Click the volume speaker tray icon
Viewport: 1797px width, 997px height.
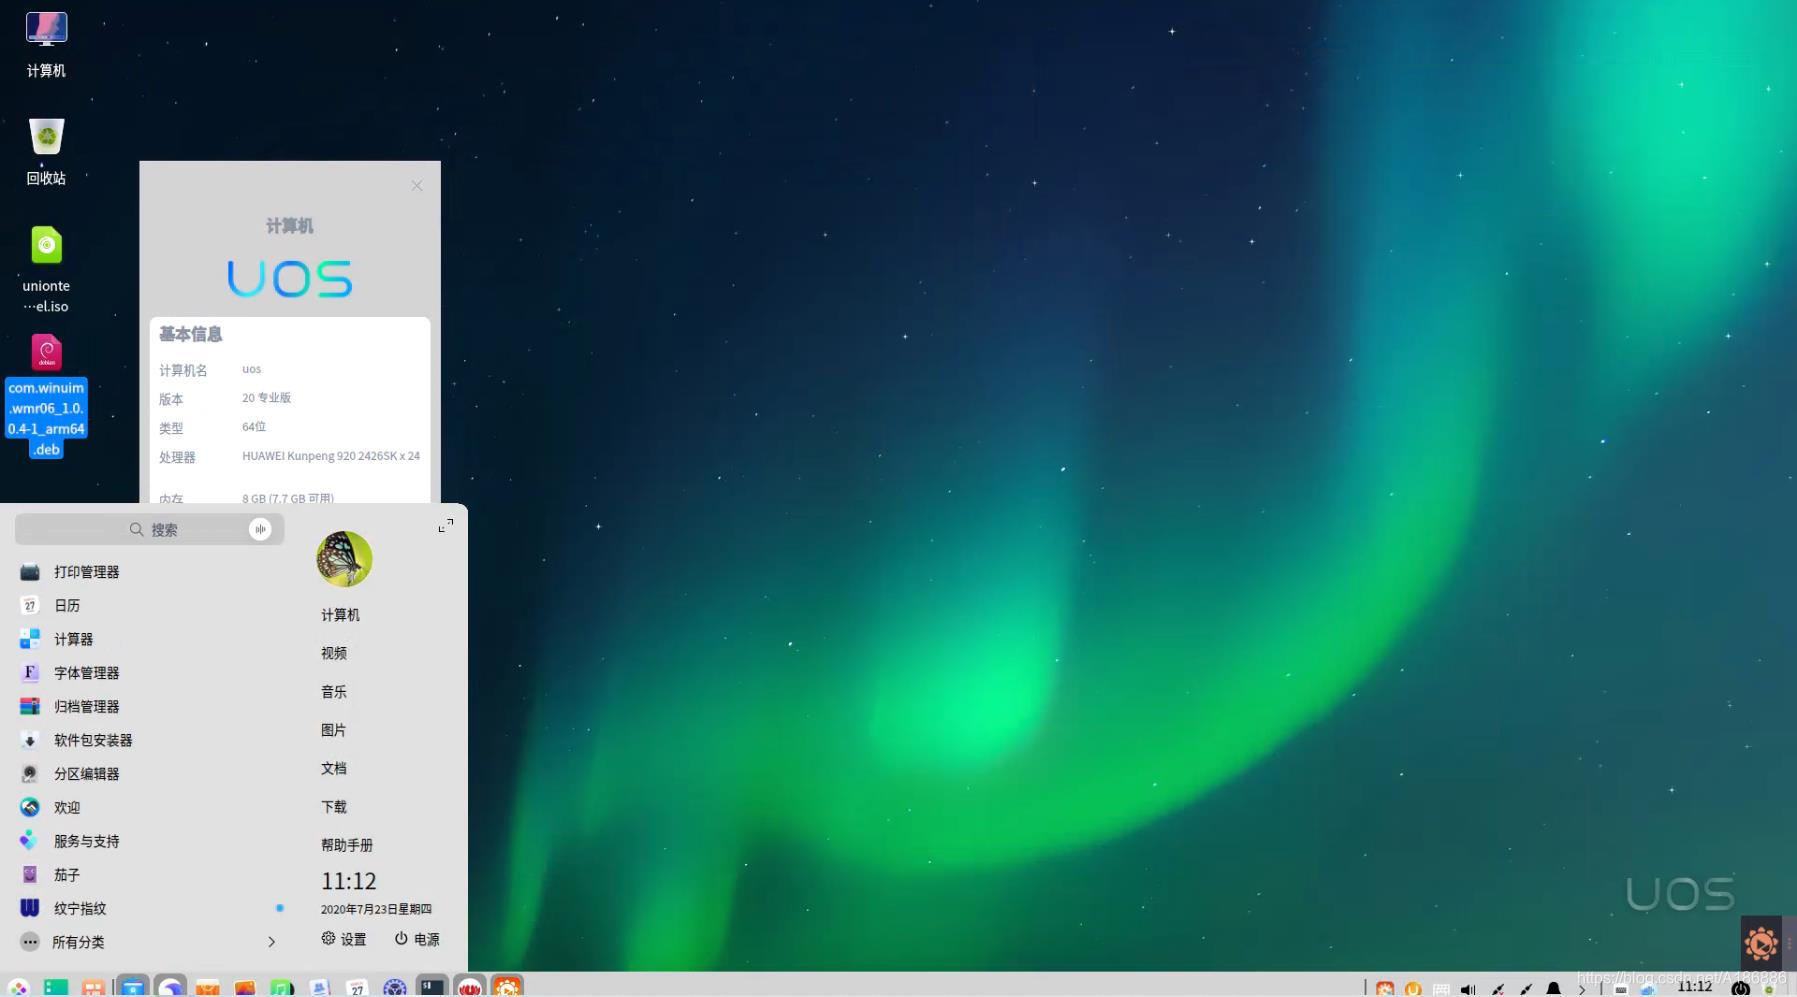(1468, 989)
